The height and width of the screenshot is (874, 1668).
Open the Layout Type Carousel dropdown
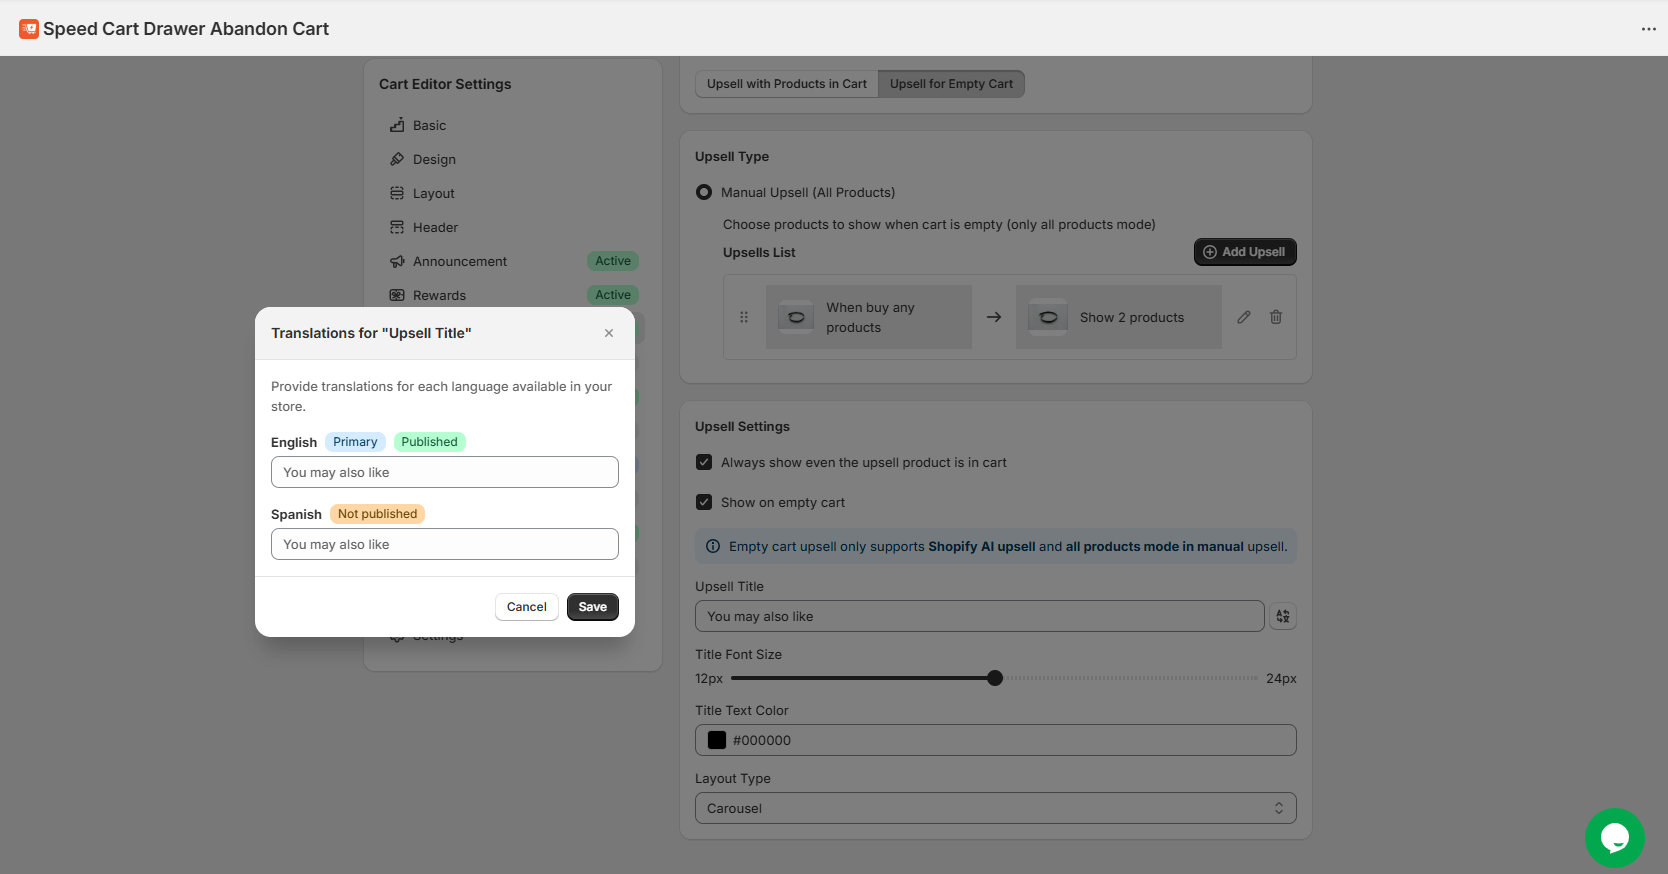tap(995, 808)
